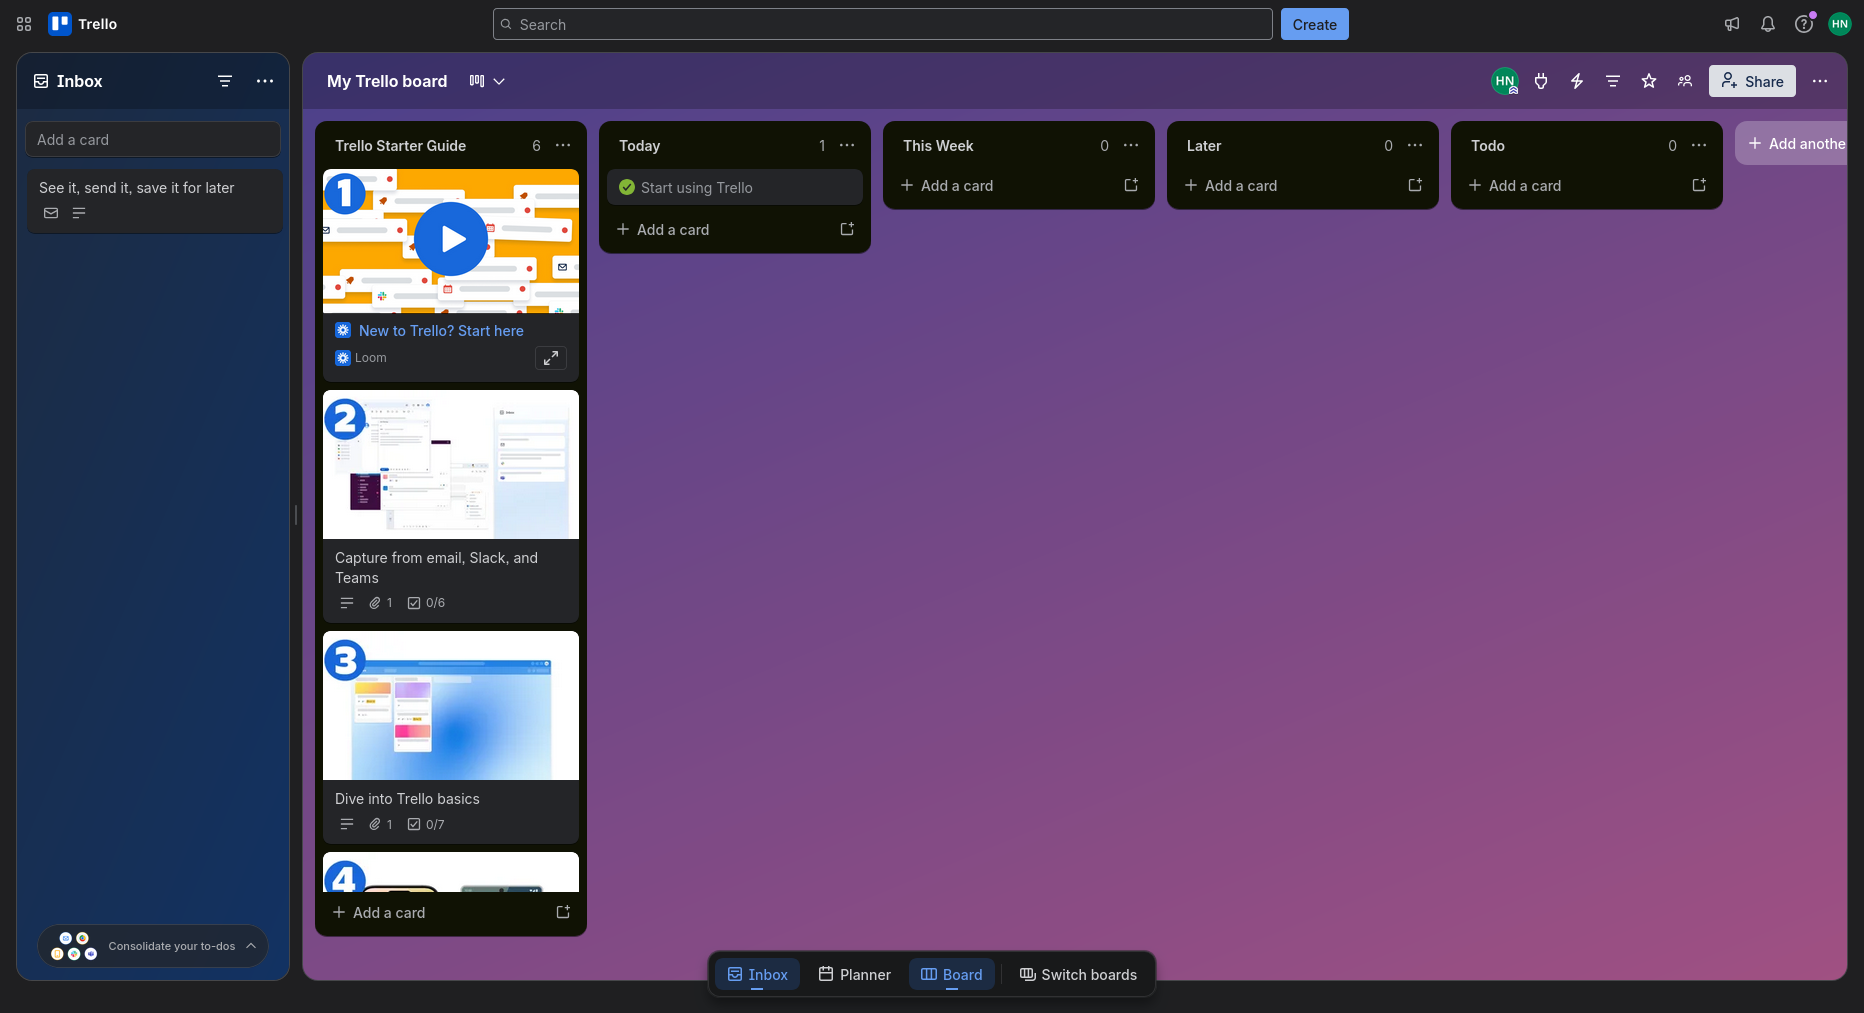This screenshot has width=1864, height=1013.
Task: Open board visibility people icon
Action: click(1685, 81)
